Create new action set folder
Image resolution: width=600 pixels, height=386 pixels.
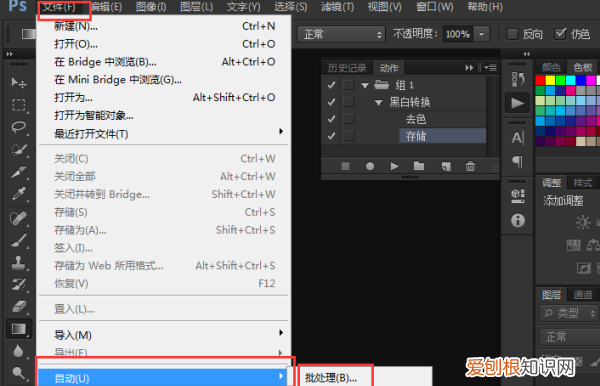419,166
